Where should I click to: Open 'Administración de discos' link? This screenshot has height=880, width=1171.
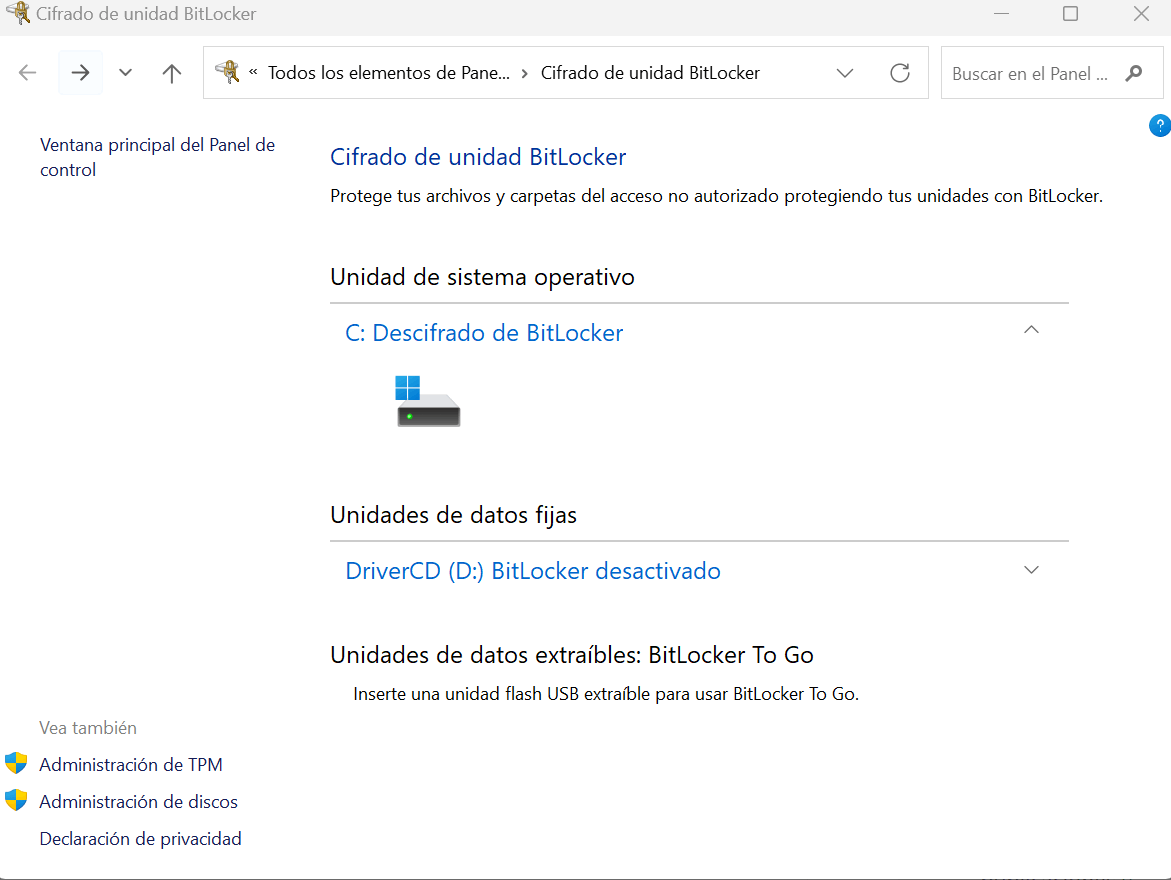pos(138,802)
